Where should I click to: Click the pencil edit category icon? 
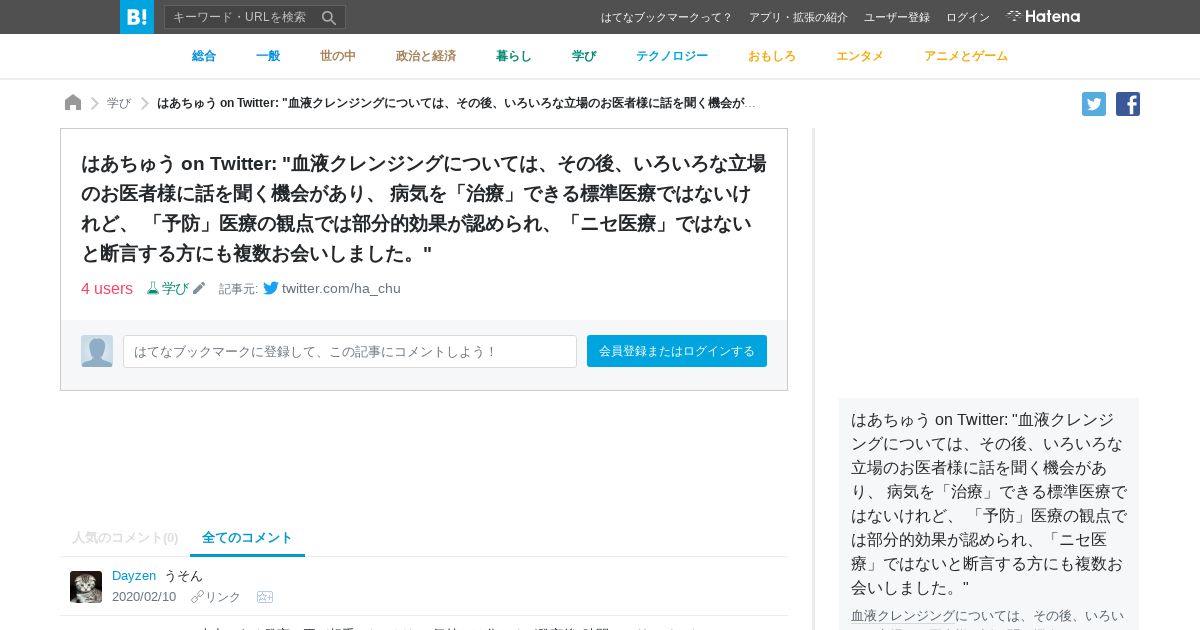tap(199, 288)
